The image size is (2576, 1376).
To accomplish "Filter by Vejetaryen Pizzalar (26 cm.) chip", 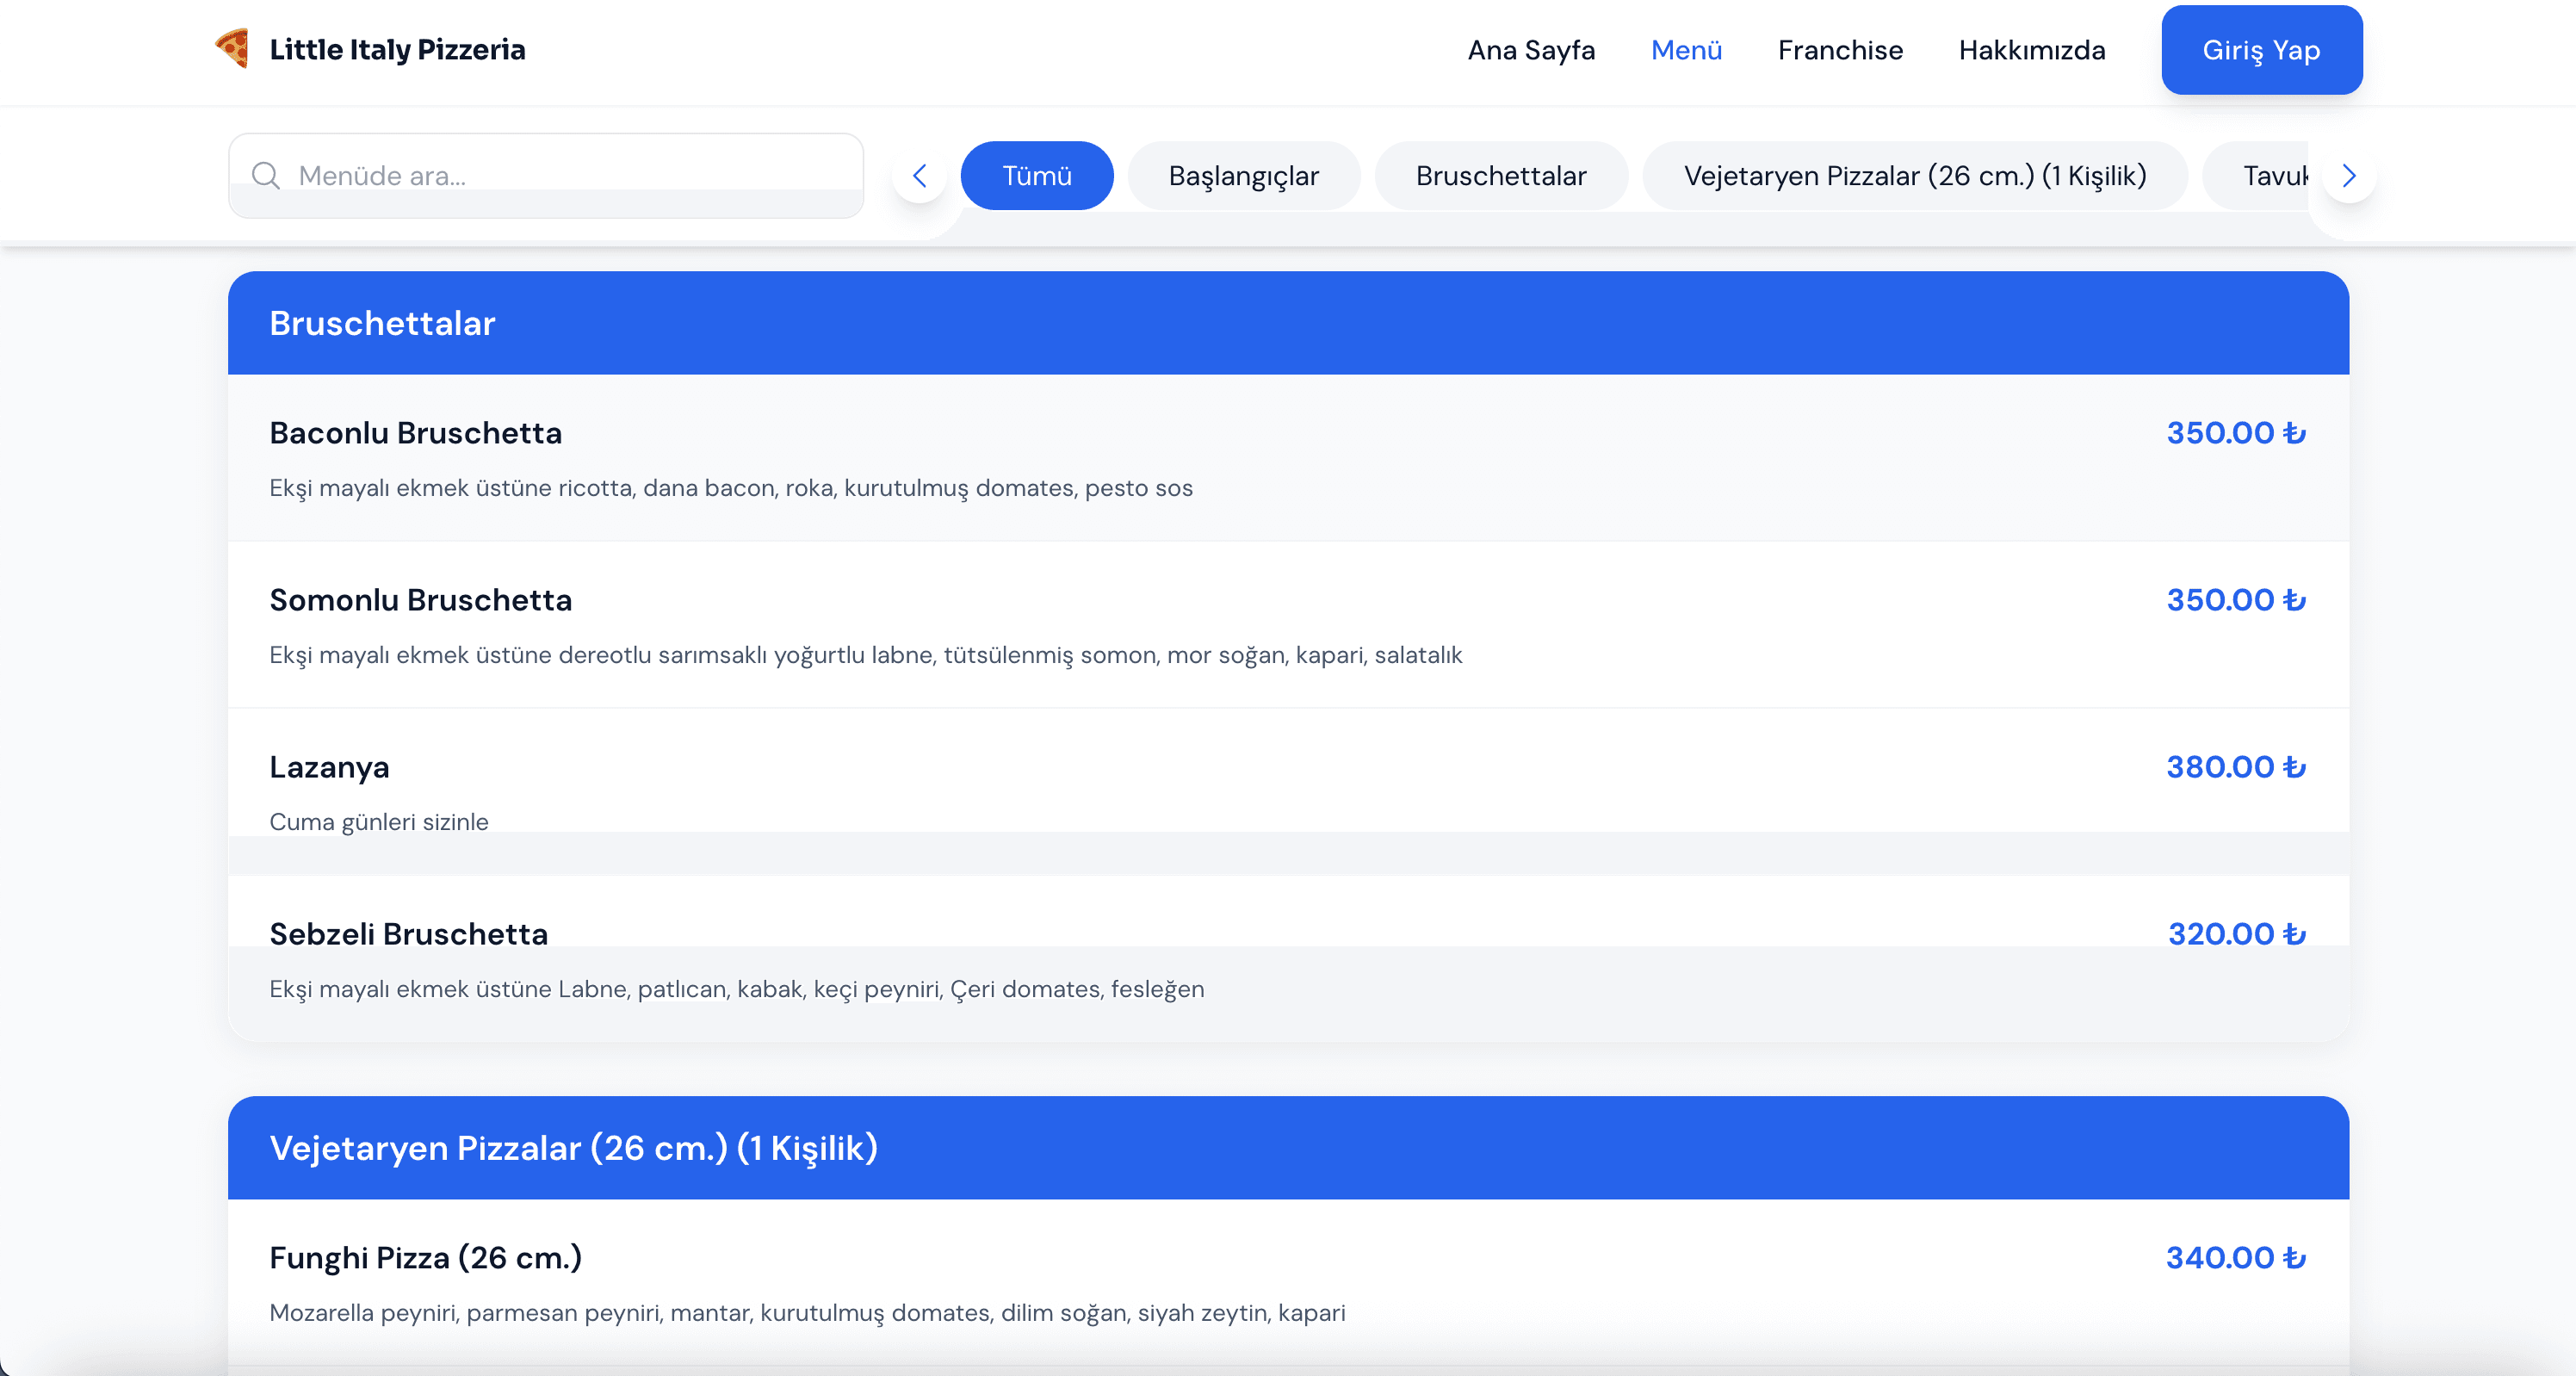I will coord(1914,176).
